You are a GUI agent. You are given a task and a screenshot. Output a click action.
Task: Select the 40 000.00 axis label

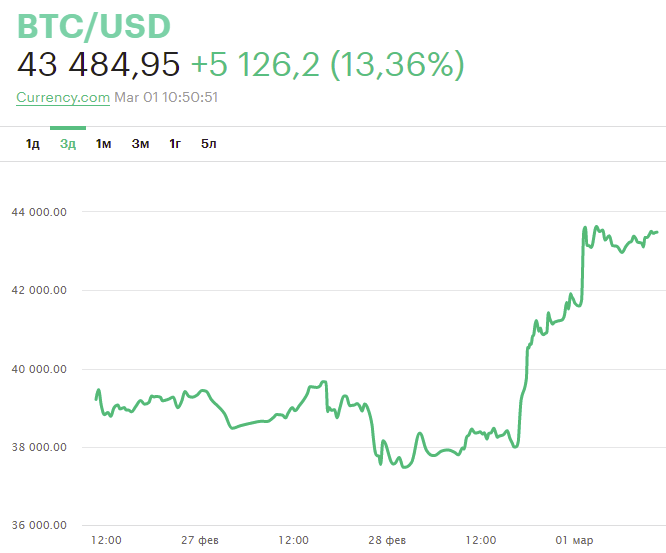[39, 369]
